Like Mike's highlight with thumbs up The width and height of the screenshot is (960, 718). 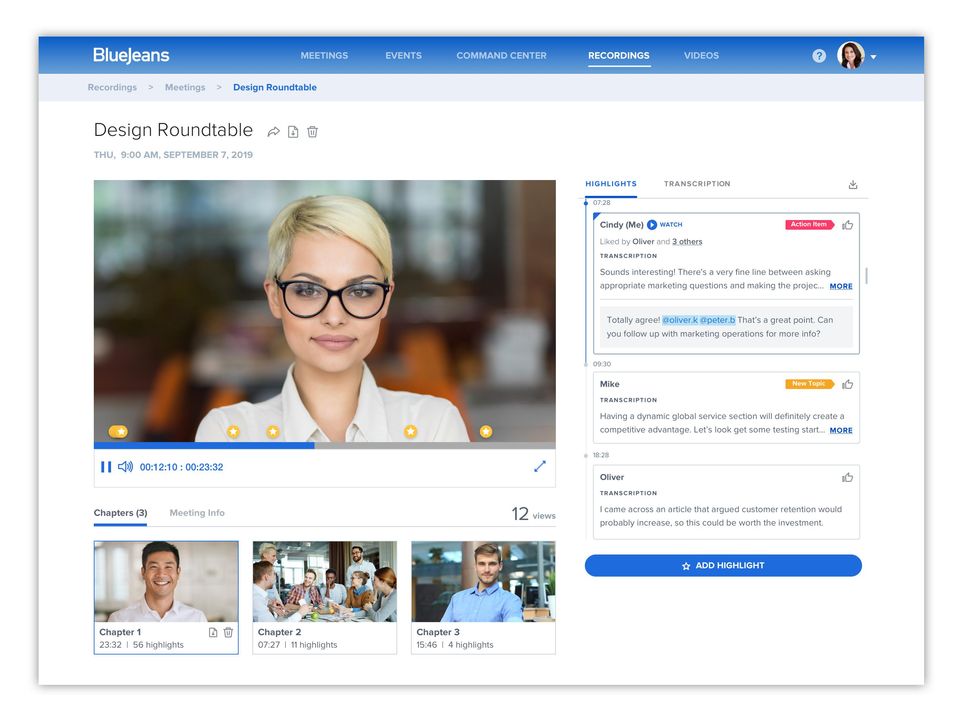(x=847, y=384)
